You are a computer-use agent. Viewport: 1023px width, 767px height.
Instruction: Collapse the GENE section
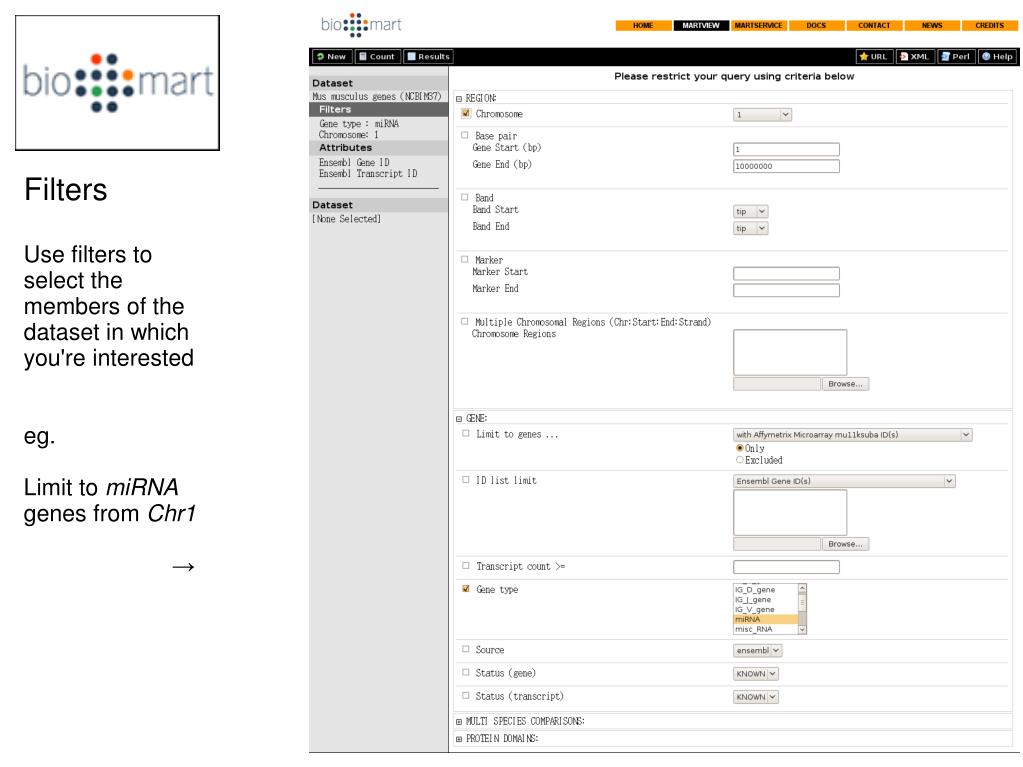coord(459,419)
